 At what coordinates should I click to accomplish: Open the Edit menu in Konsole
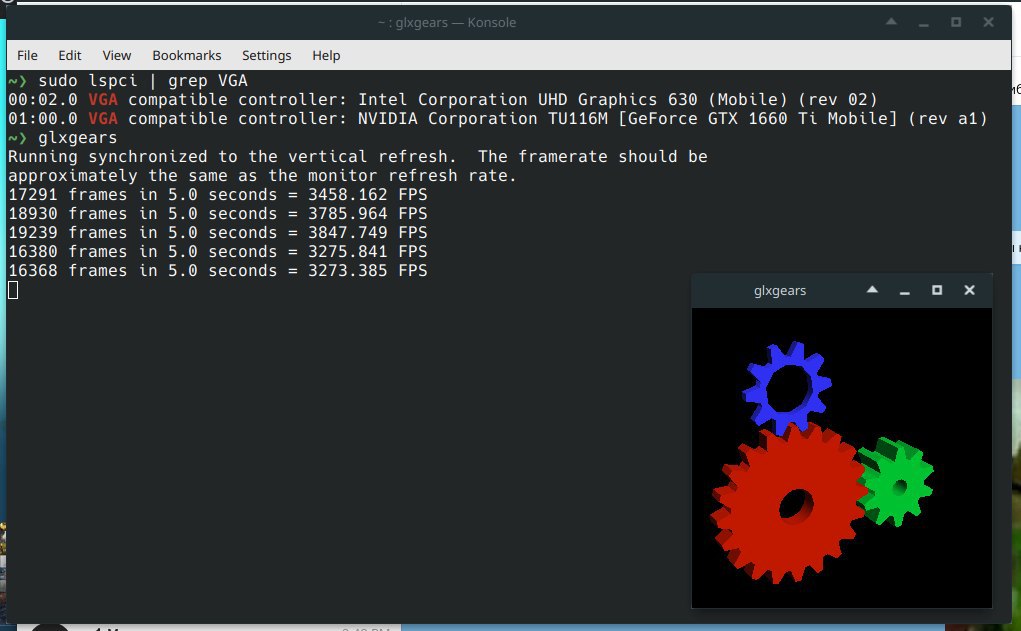[x=70, y=55]
